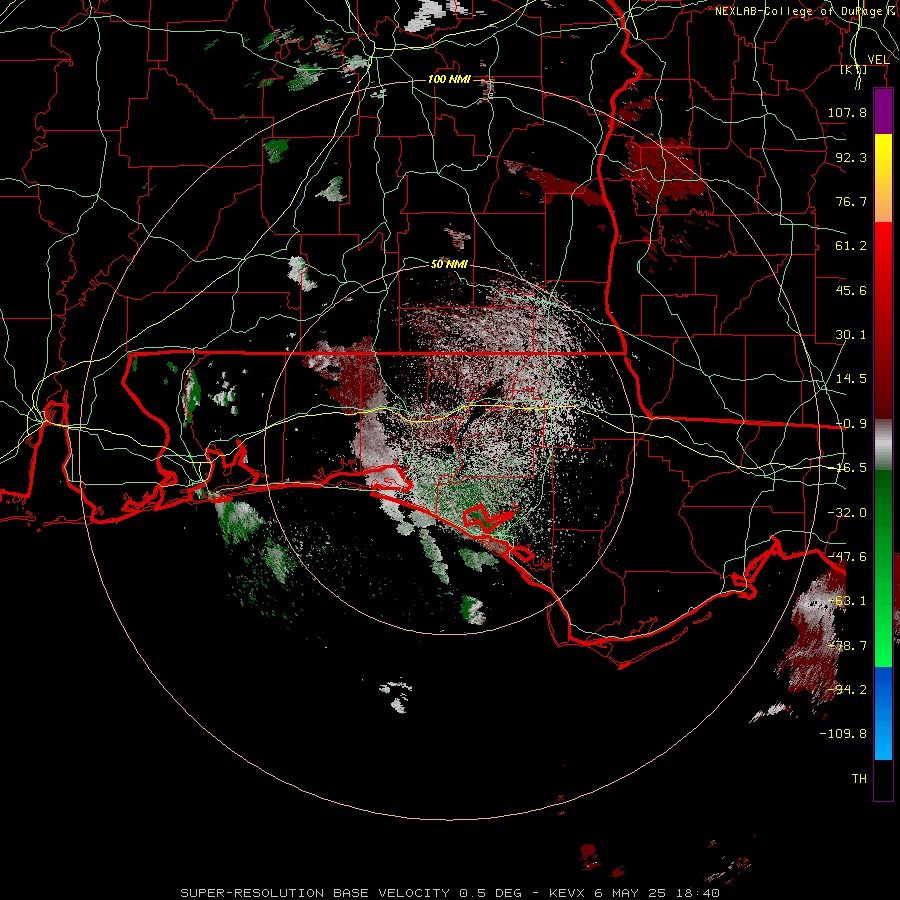Screen dimensions: 900x900
Task: Click the KEVX radar site identifier
Action: (567, 893)
